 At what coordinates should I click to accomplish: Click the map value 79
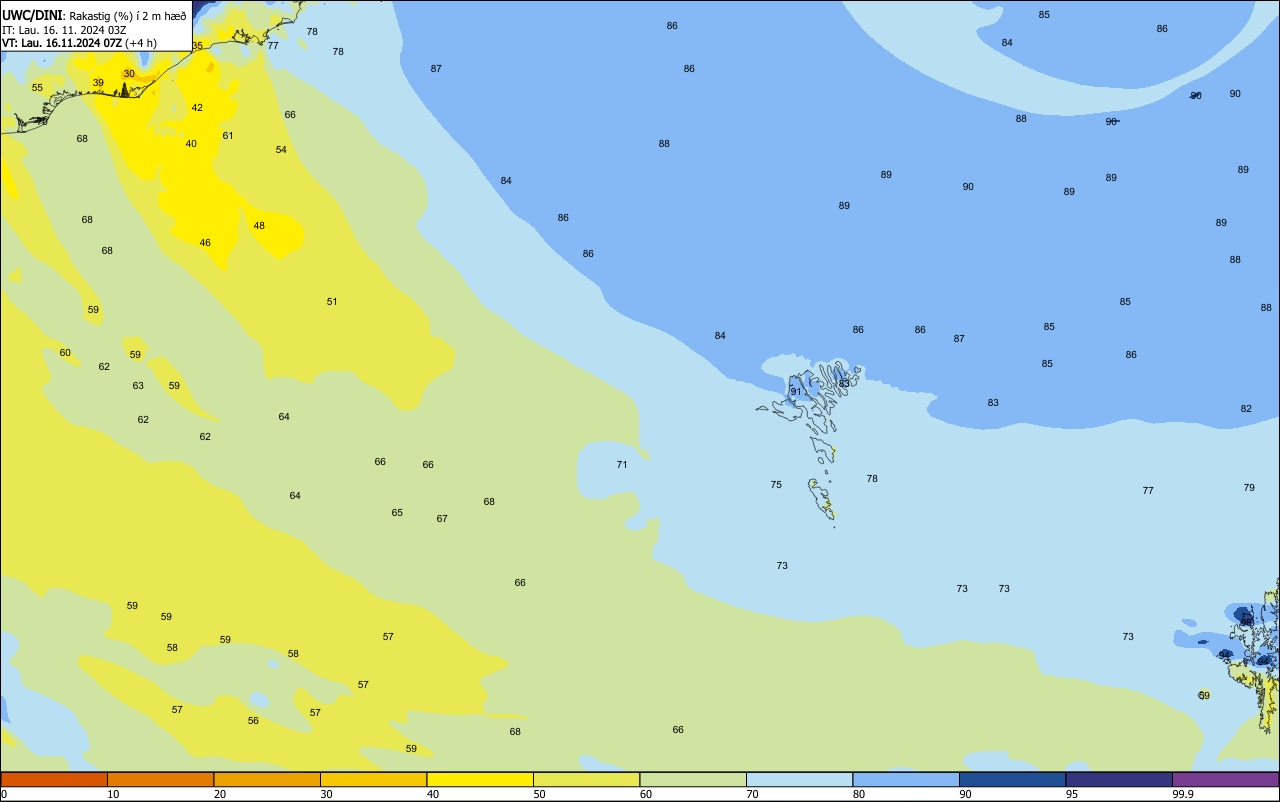click(1249, 488)
